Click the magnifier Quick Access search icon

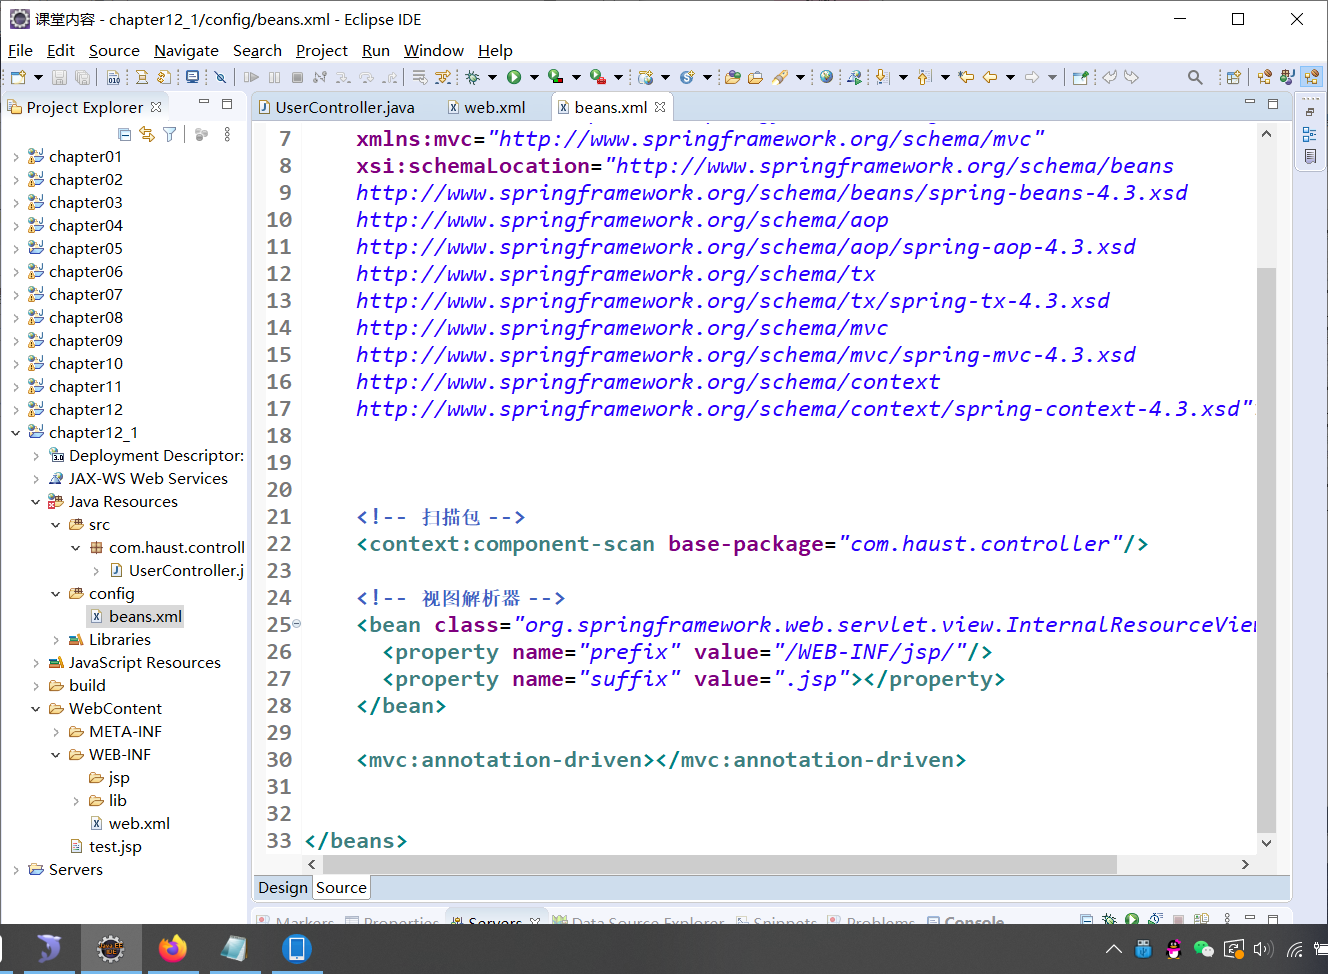pos(1195,77)
